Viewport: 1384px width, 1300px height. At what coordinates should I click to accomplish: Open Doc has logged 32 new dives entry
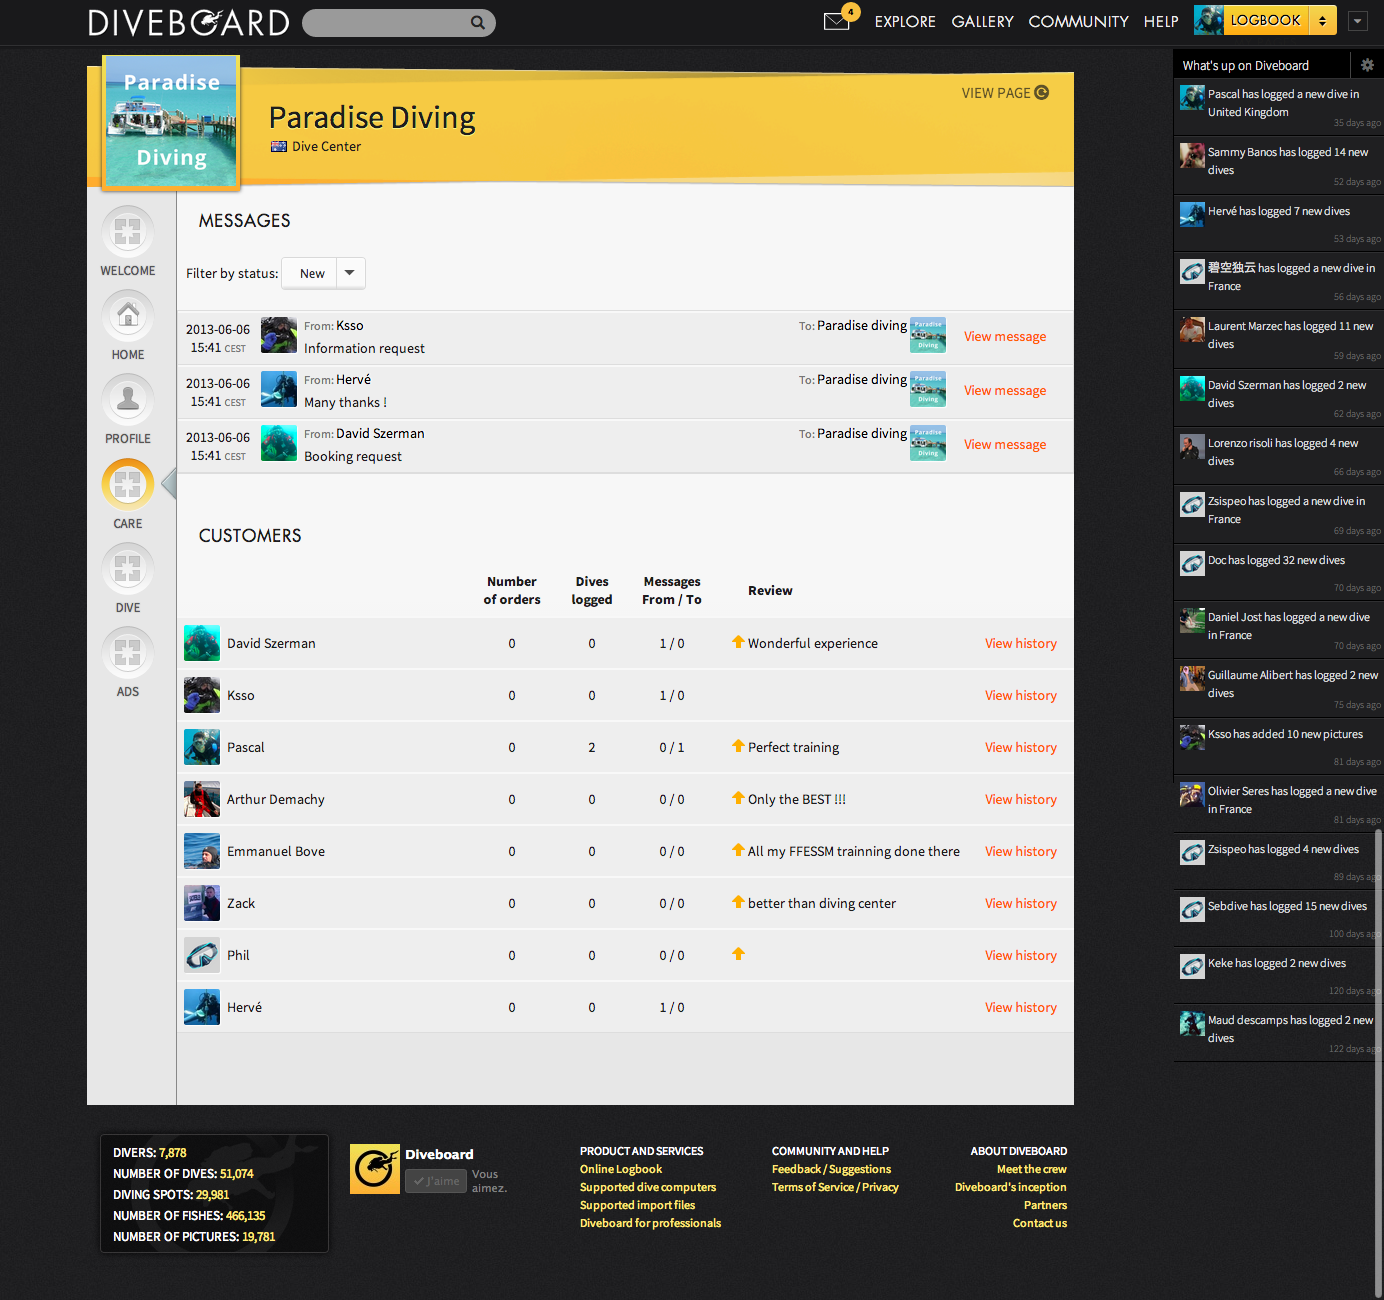[x=1279, y=572]
